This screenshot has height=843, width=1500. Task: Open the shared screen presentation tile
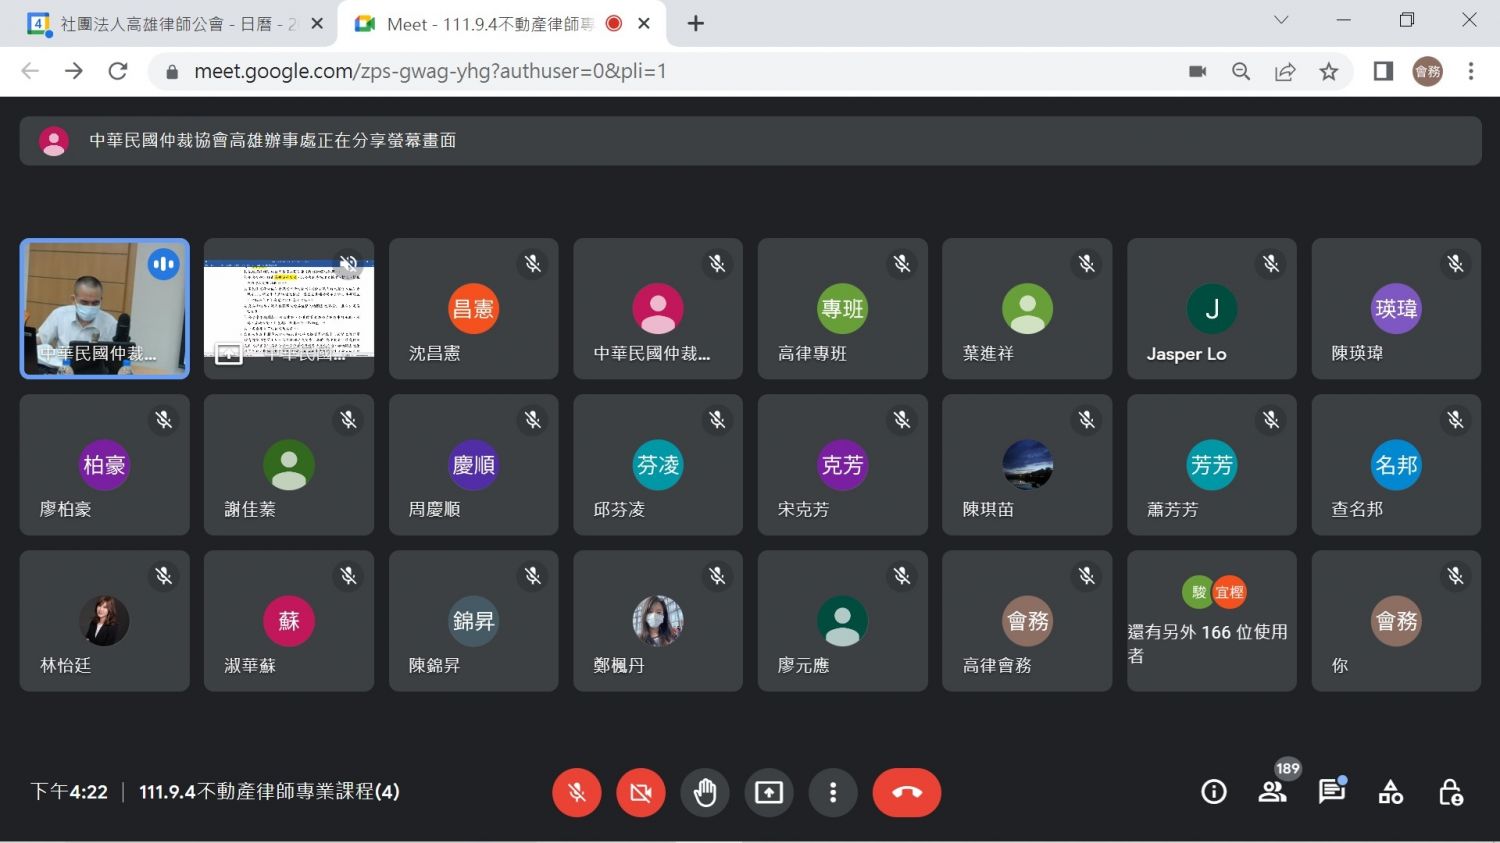tap(289, 309)
